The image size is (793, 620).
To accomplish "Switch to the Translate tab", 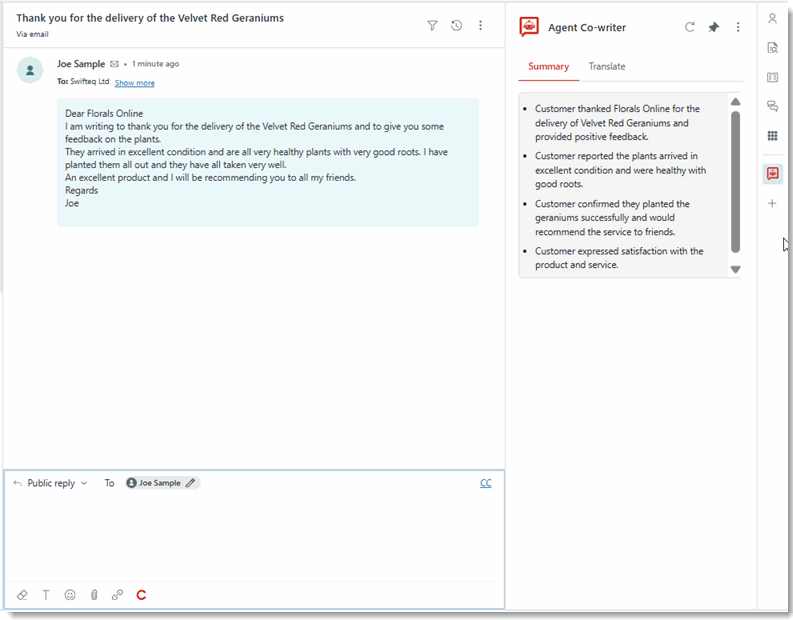I will click(606, 67).
